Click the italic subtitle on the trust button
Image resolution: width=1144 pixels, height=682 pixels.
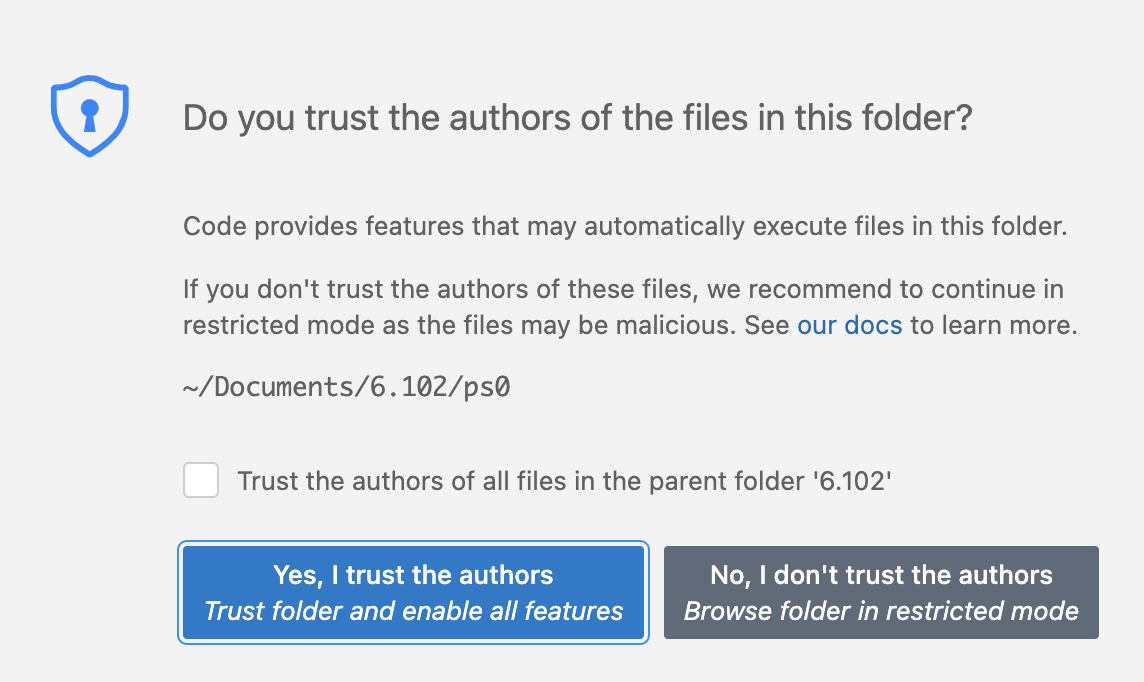coord(413,610)
